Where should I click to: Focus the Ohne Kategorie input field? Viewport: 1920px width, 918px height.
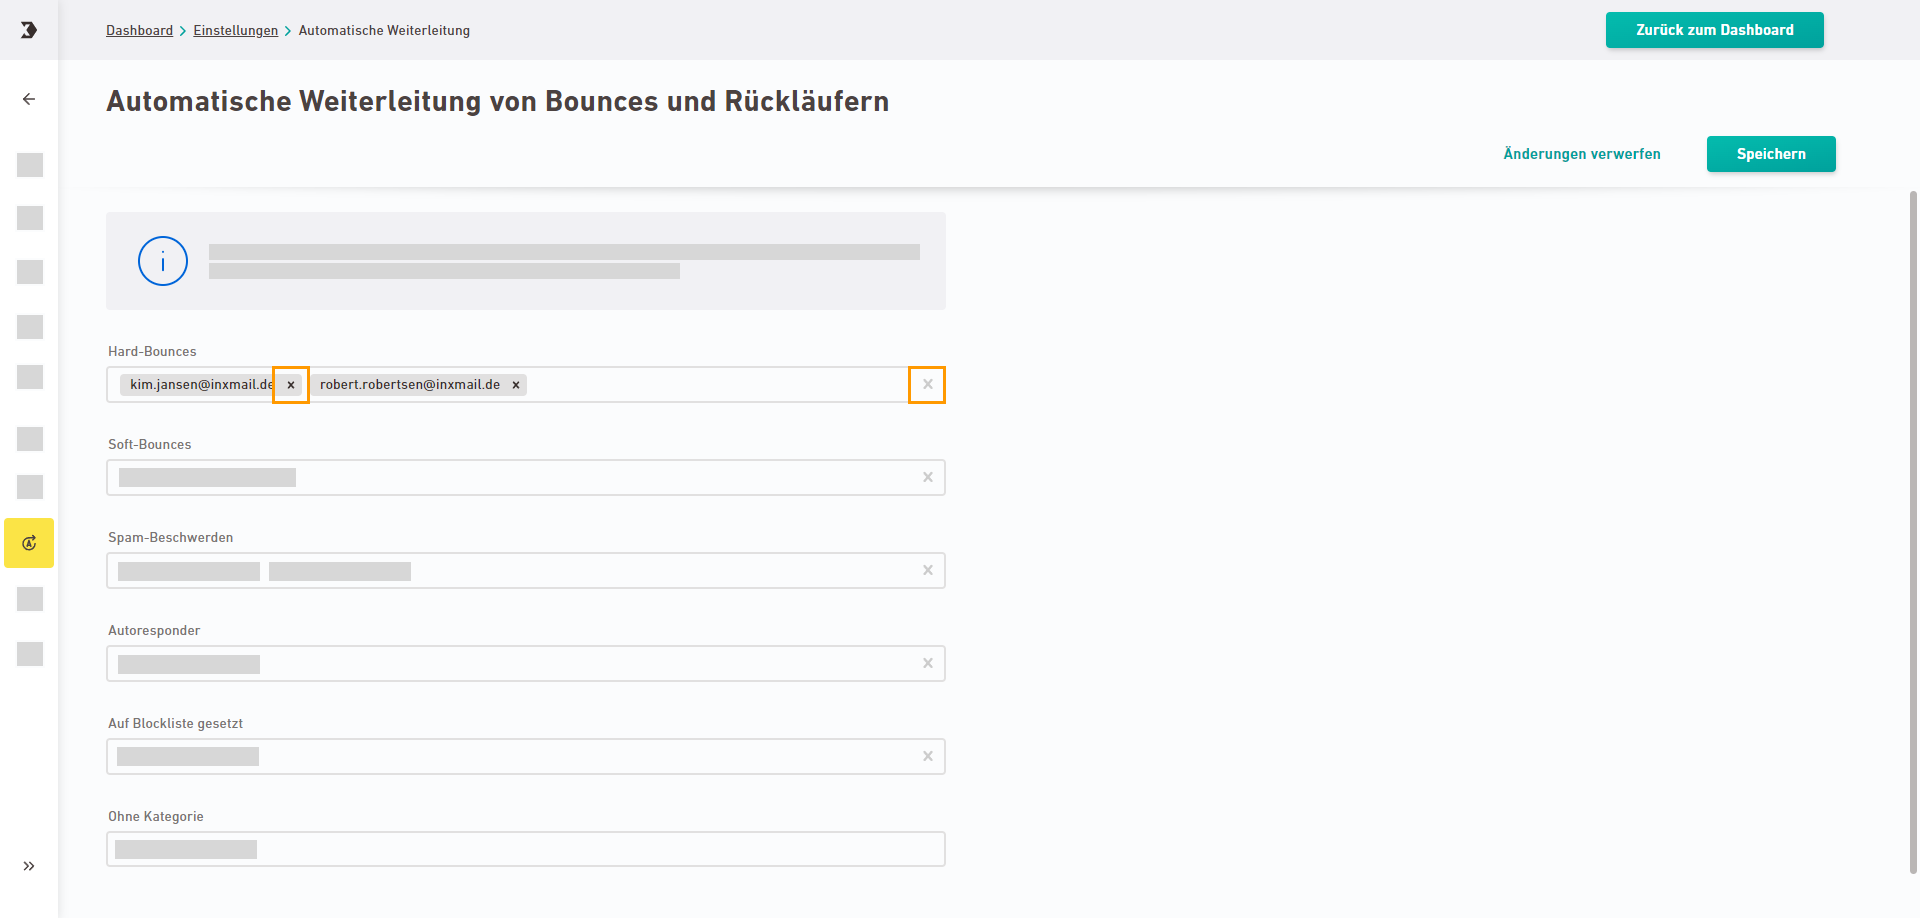(x=526, y=849)
